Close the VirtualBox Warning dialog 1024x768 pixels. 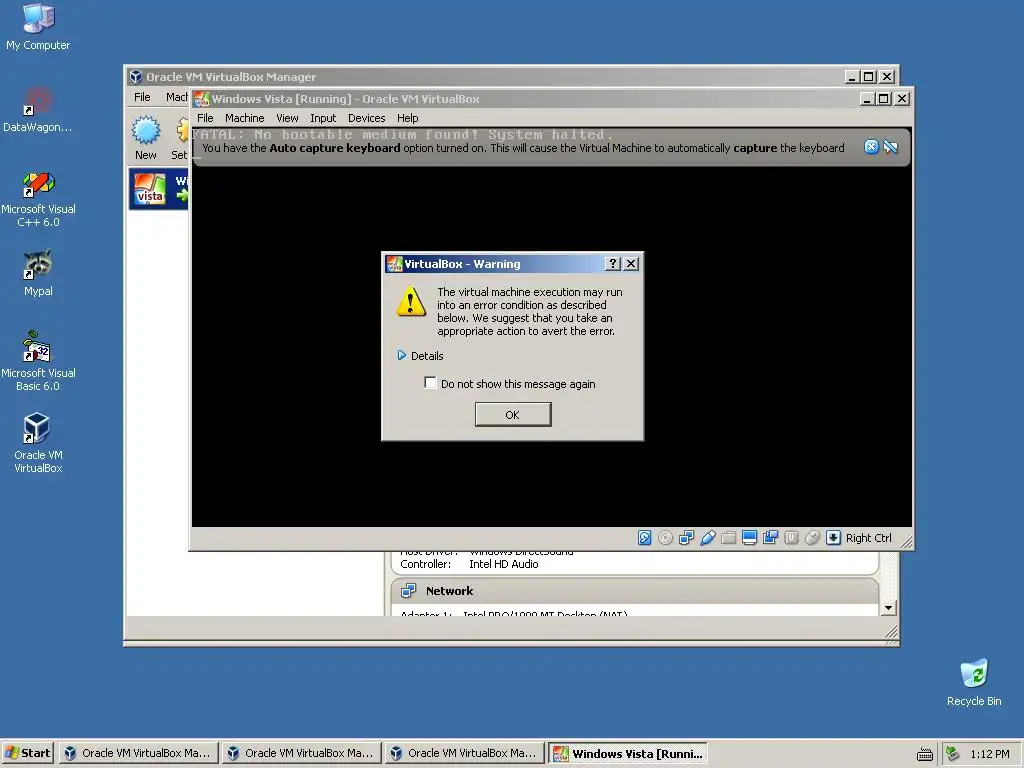tap(631, 263)
